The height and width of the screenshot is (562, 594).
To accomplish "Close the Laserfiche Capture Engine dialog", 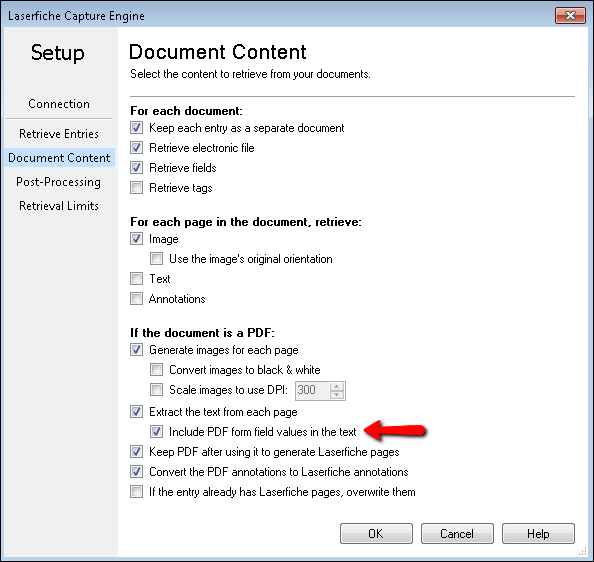I will [x=570, y=16].
